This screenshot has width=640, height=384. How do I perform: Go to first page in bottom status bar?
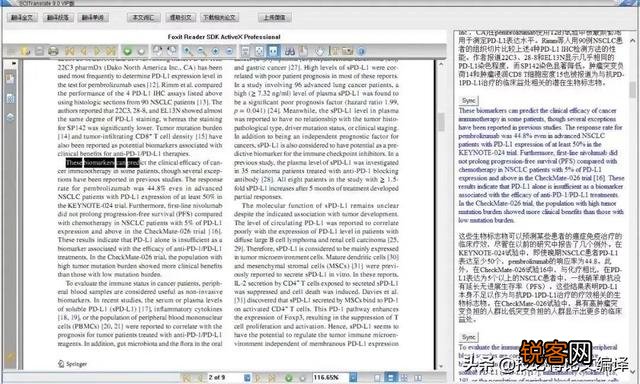coord(187,377)
